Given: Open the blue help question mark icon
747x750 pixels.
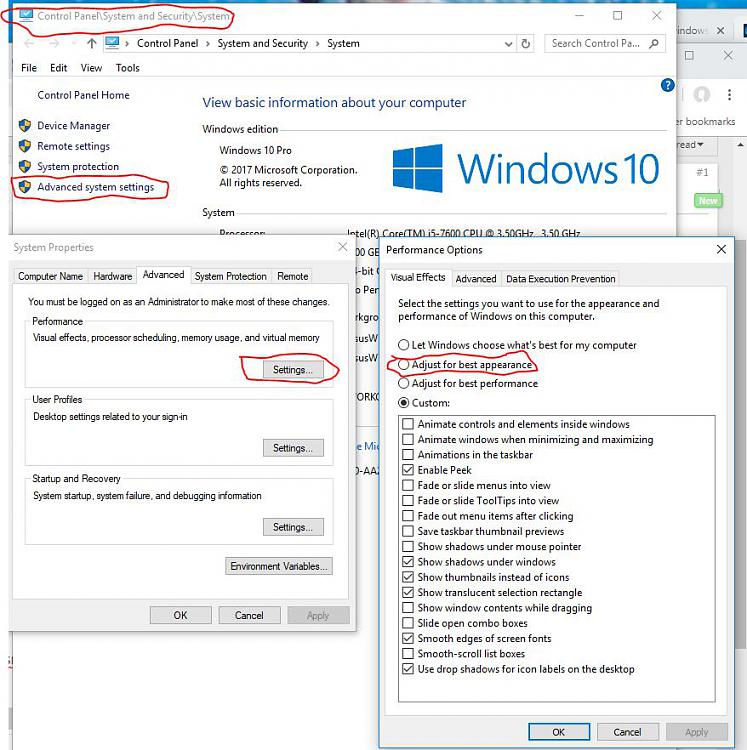Looking at the screenshot, I should [667, 85].
